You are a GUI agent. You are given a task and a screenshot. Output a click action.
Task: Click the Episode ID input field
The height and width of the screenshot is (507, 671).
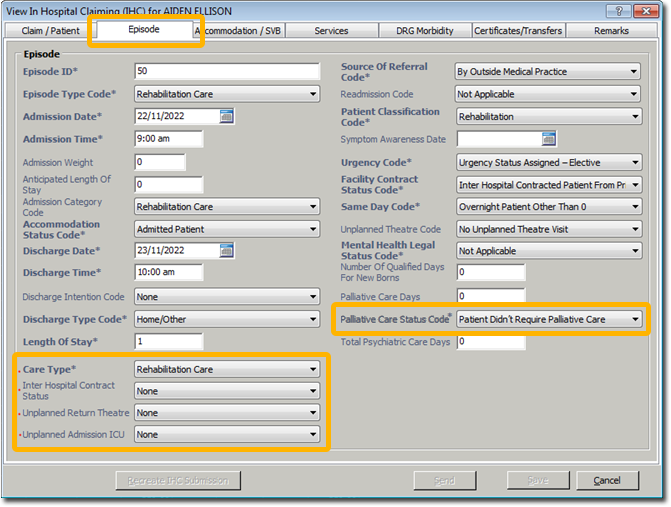click(x=226, y=71)
